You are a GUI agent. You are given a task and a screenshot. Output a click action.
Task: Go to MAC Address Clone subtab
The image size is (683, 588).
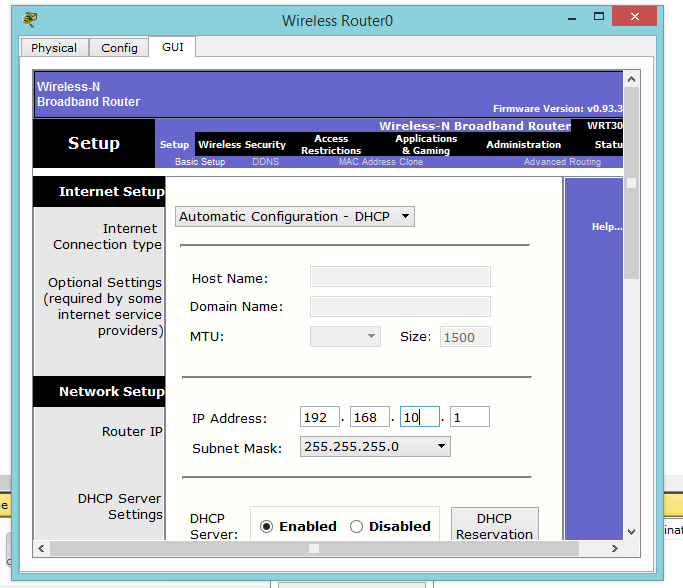381,162
